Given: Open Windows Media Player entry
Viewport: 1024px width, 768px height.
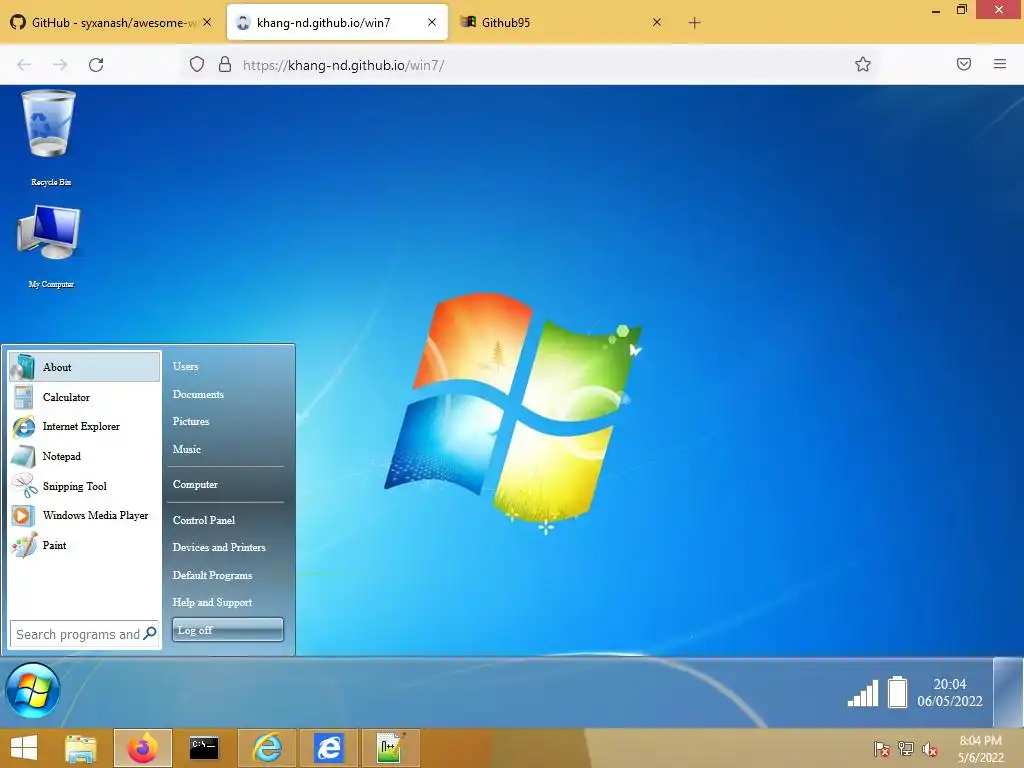Looking at the screenshot, I should coord(84,515).
